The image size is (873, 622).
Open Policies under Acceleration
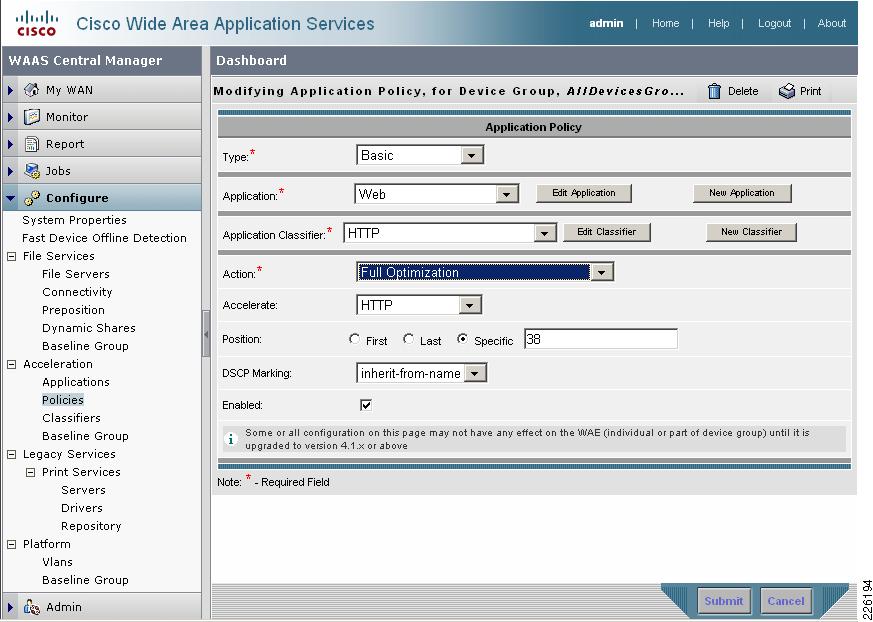(x=62, y=400)
